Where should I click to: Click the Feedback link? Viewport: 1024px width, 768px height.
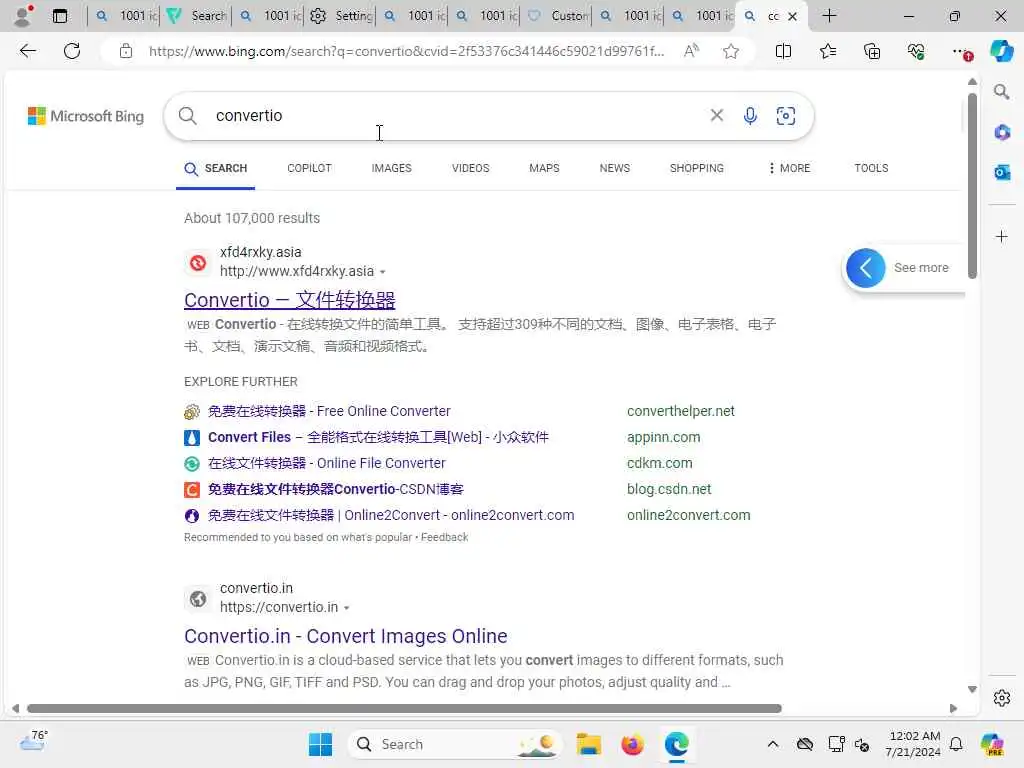(444, 537)
